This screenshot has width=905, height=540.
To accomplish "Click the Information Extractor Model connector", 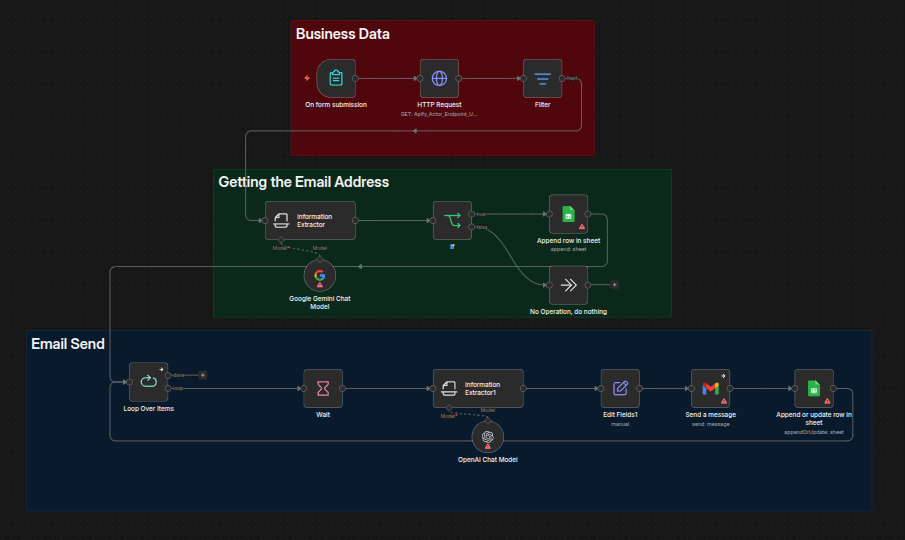I will (281, 240).
